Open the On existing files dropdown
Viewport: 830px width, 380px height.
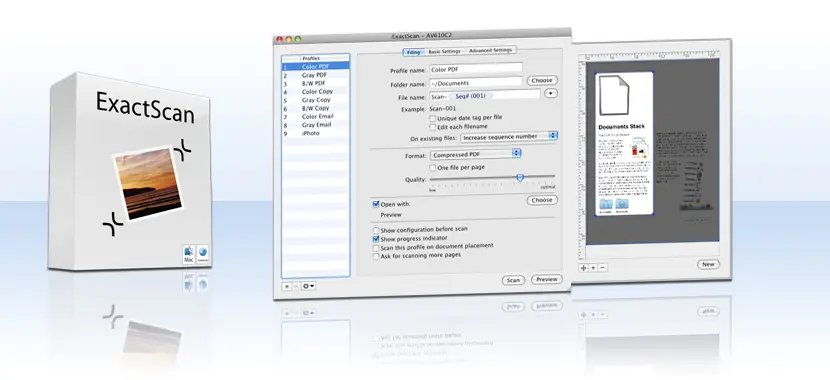click(509, 137)
